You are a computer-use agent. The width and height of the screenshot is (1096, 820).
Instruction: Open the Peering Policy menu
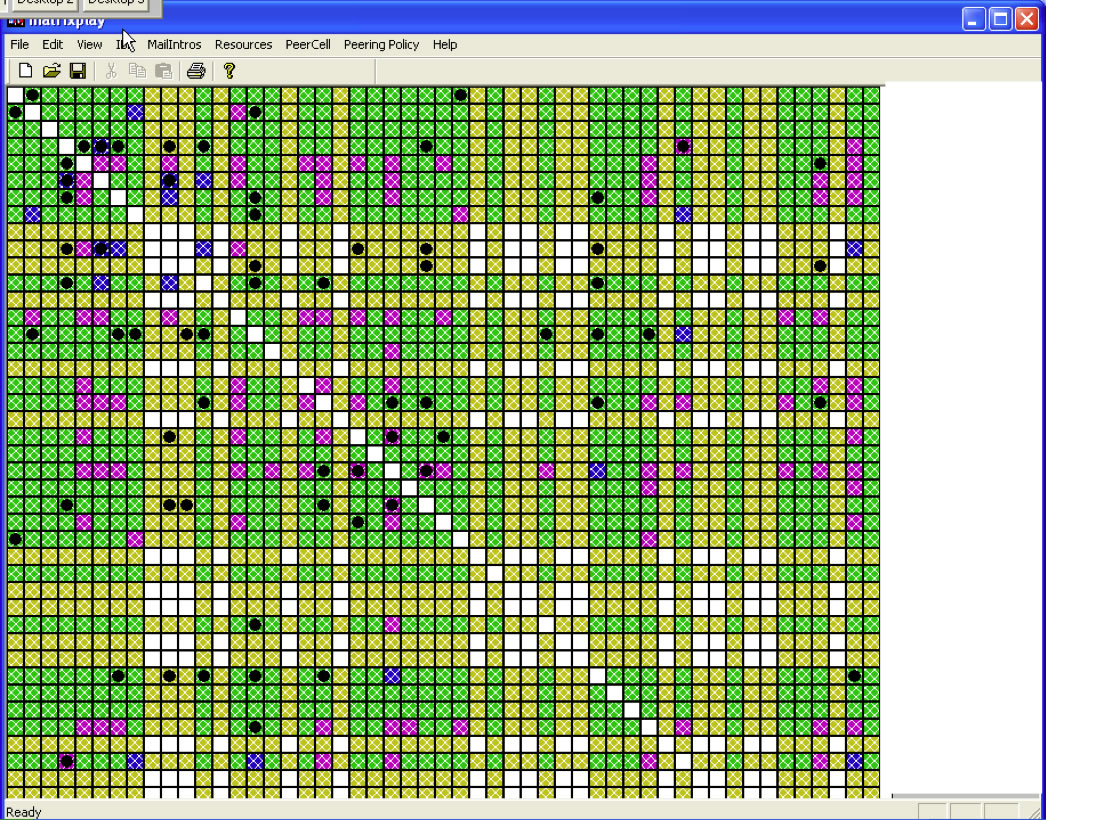[381, 45]
